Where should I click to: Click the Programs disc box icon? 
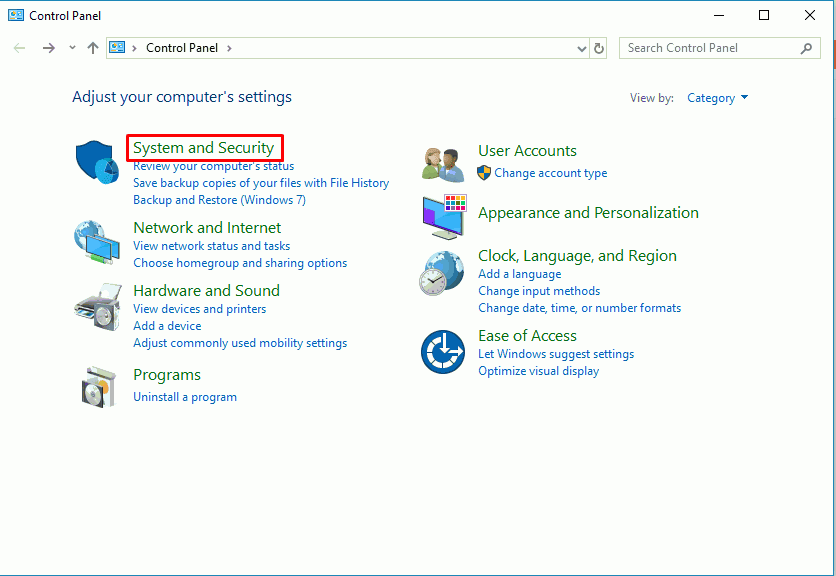click(99, 387)
